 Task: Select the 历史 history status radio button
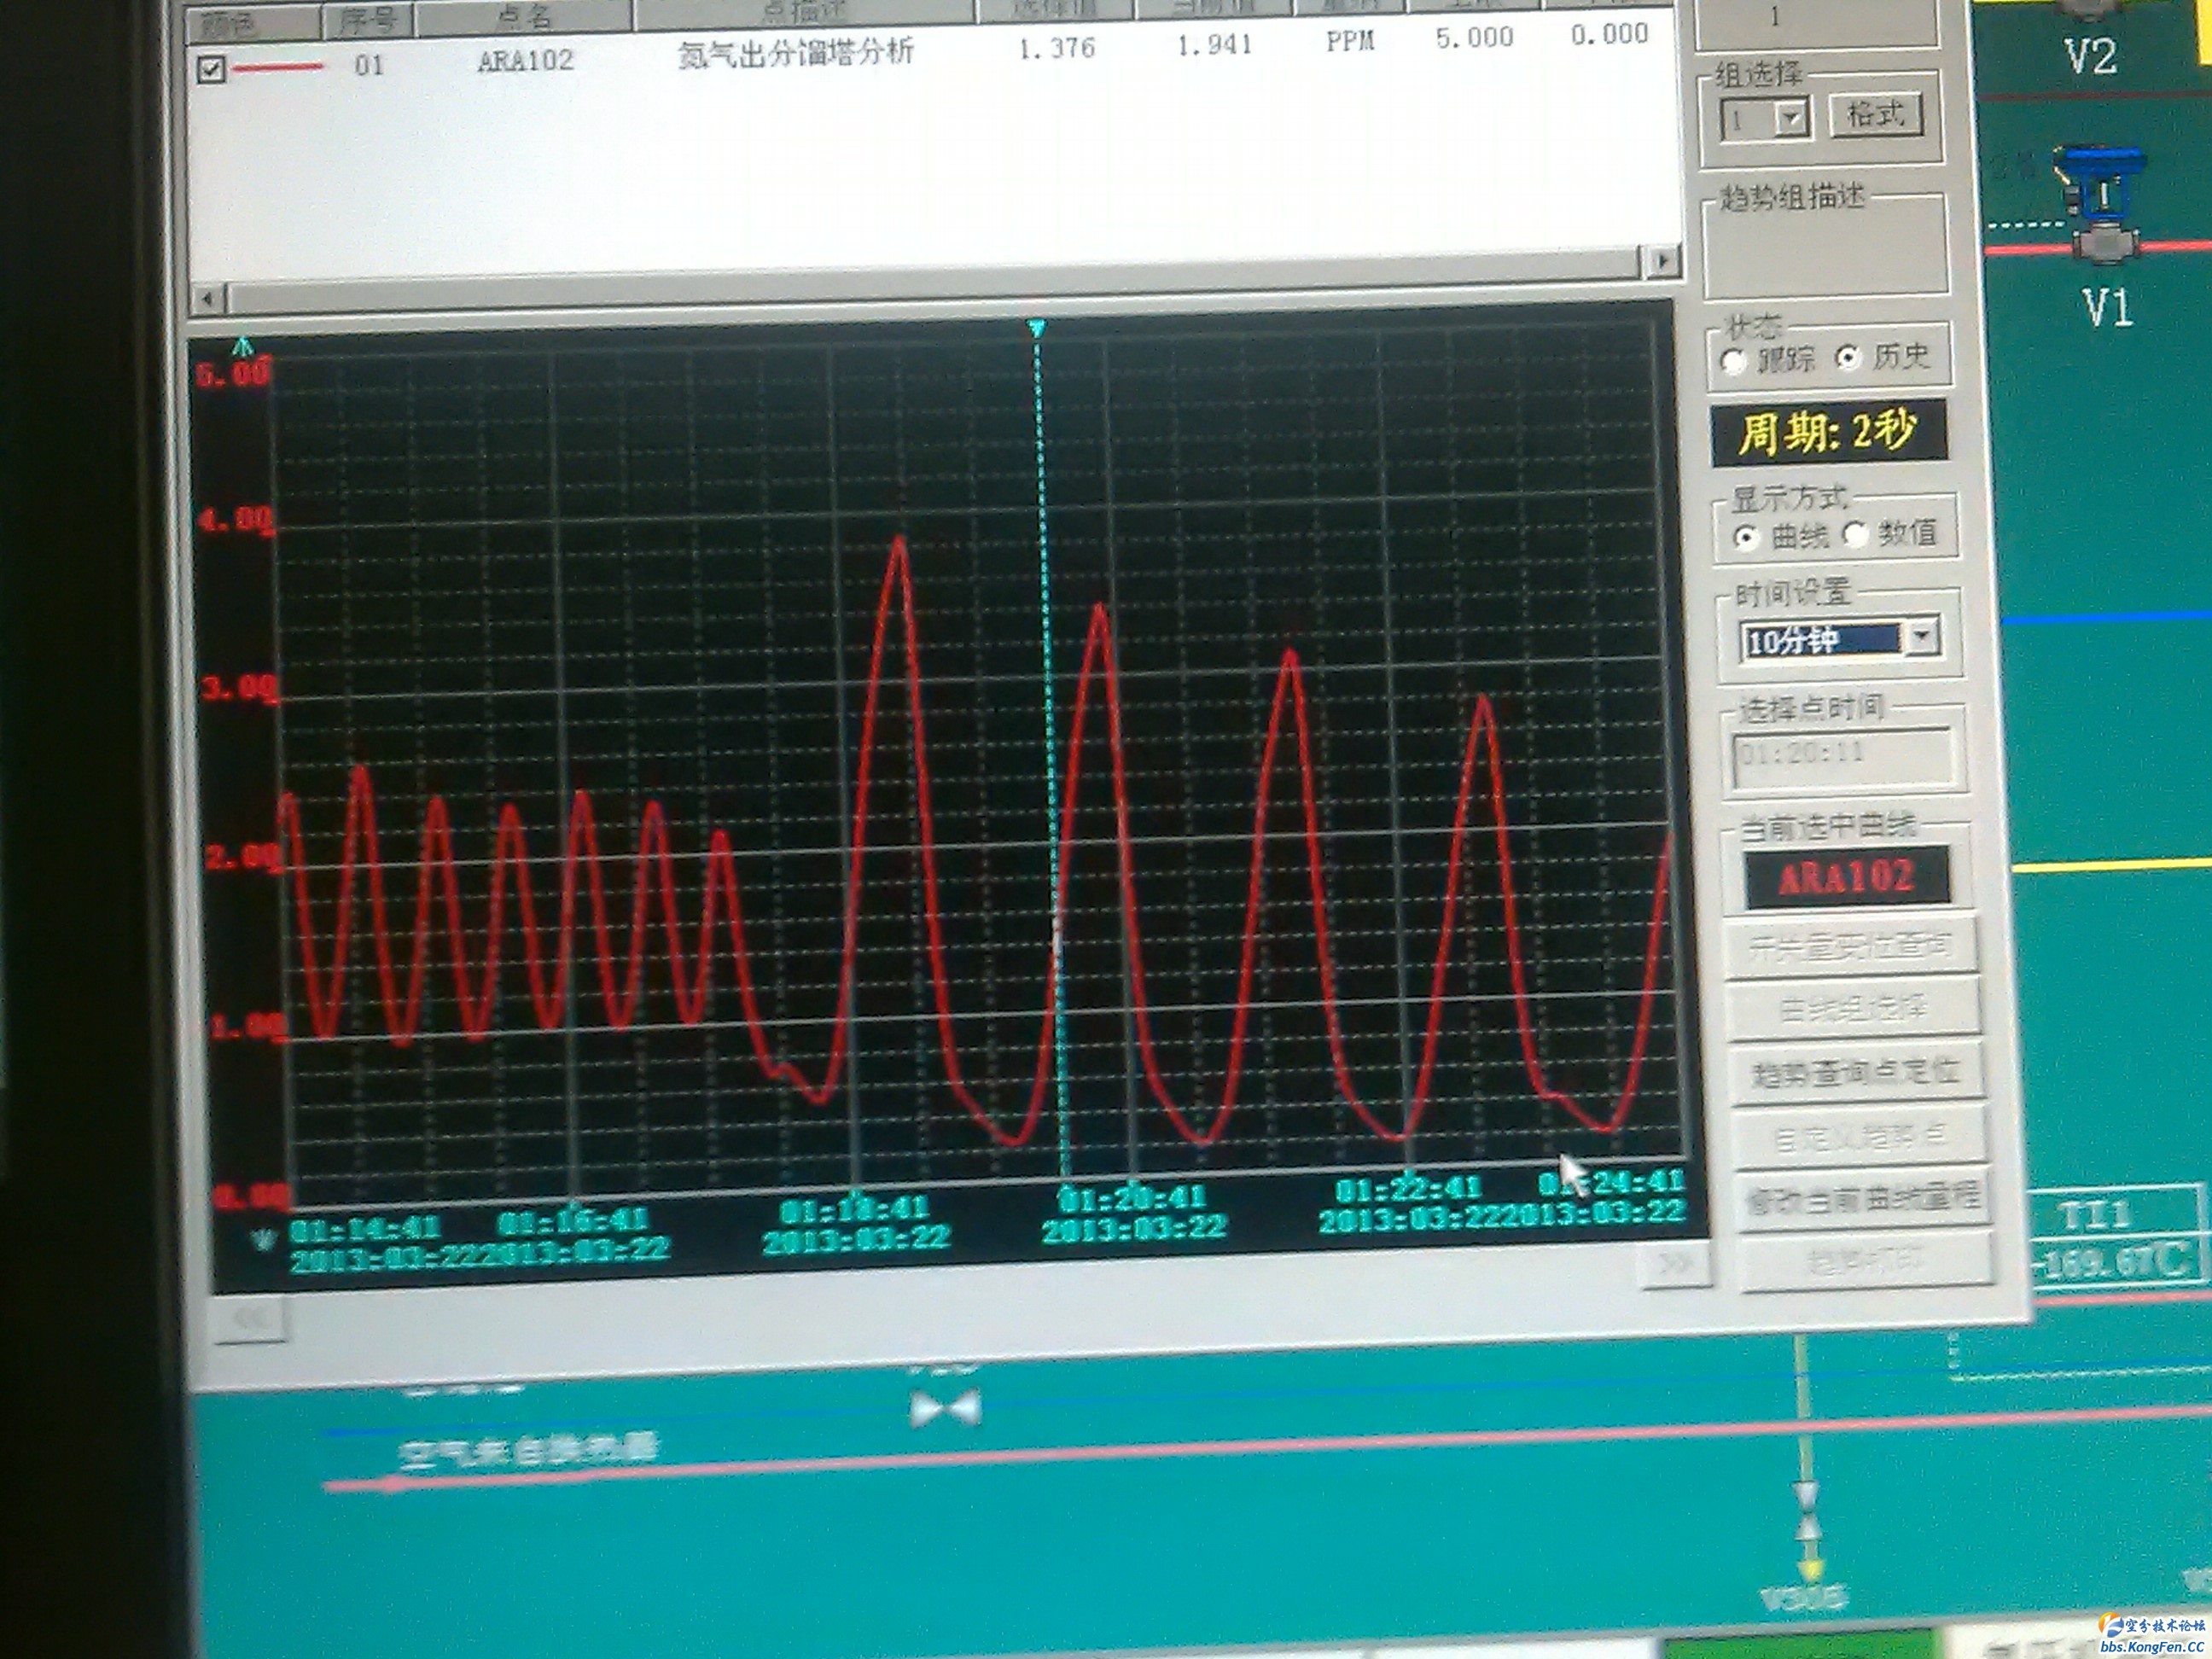pyautogui.click(x=1848, y=357)
